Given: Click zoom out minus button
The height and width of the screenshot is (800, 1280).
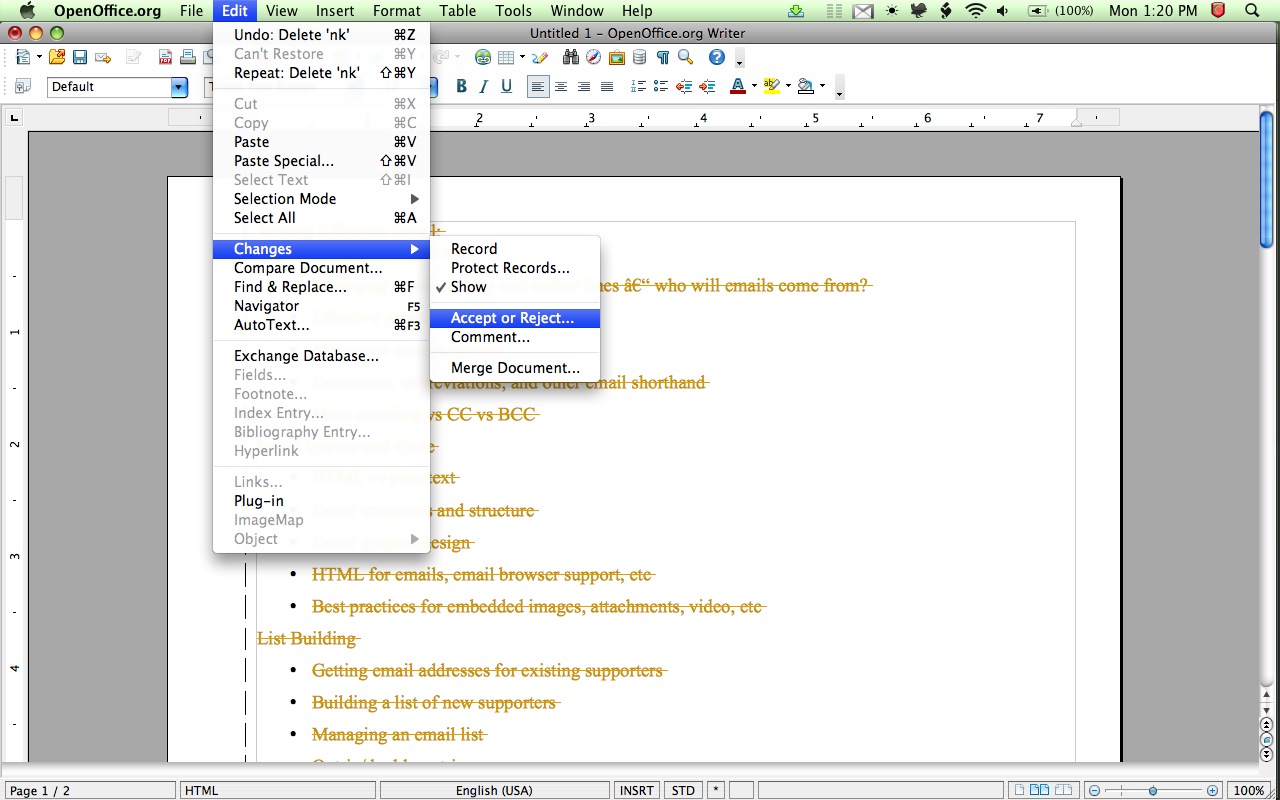Looking at the screenshot, I should 1093,790.
